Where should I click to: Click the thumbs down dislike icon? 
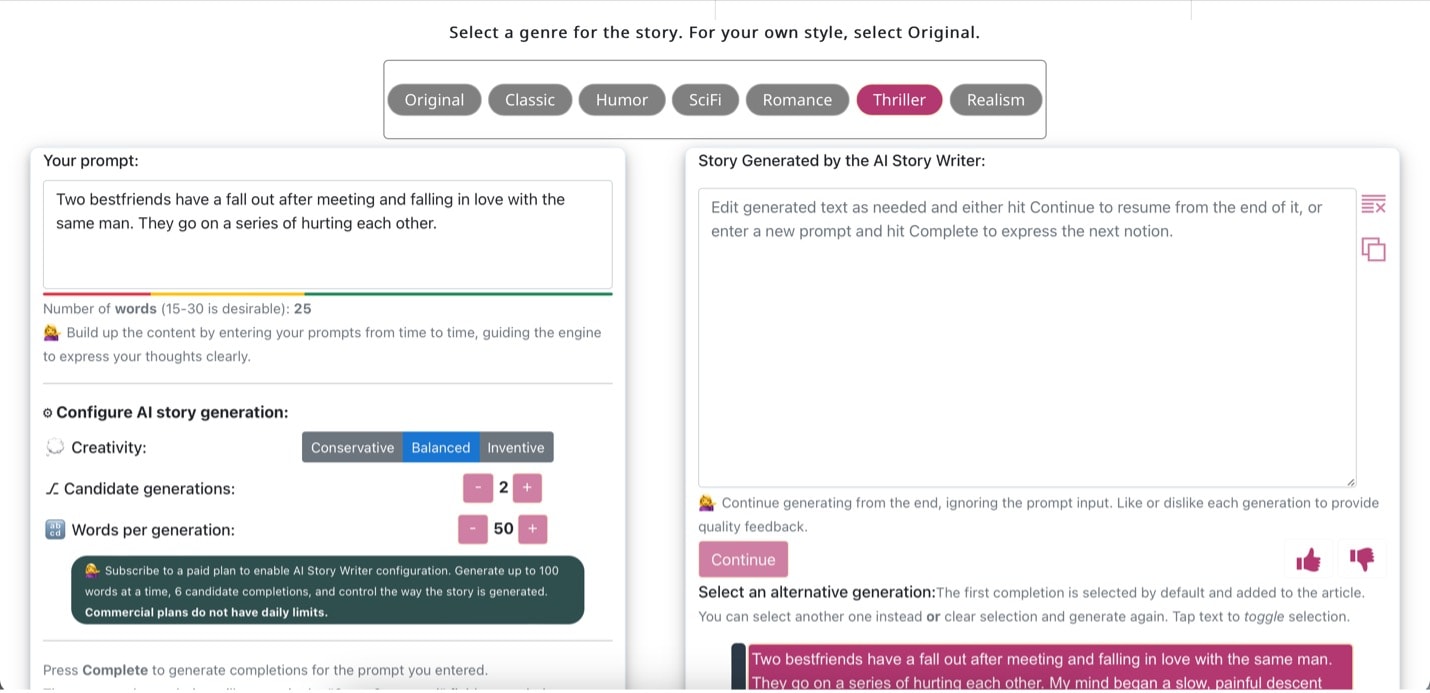(1361, 560)
